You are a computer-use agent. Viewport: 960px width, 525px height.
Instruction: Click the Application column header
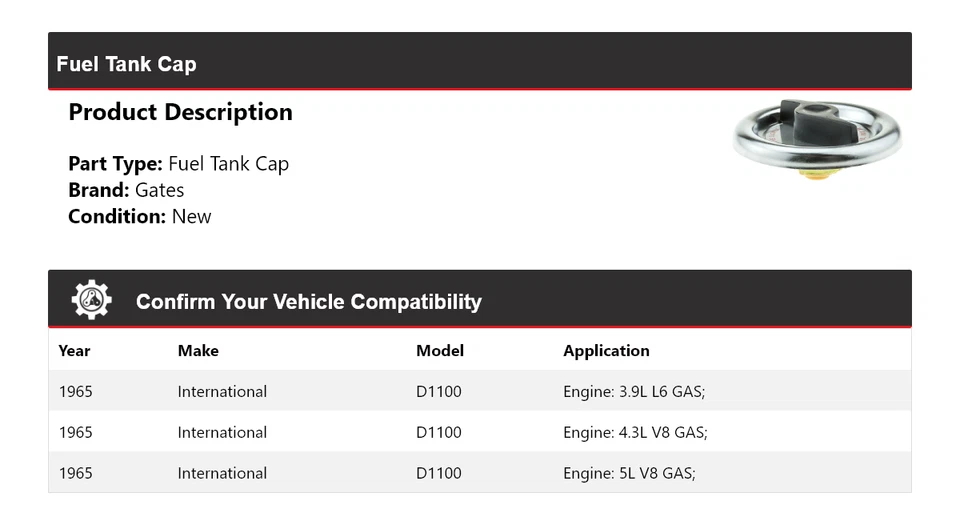click(x=606, y=351)
